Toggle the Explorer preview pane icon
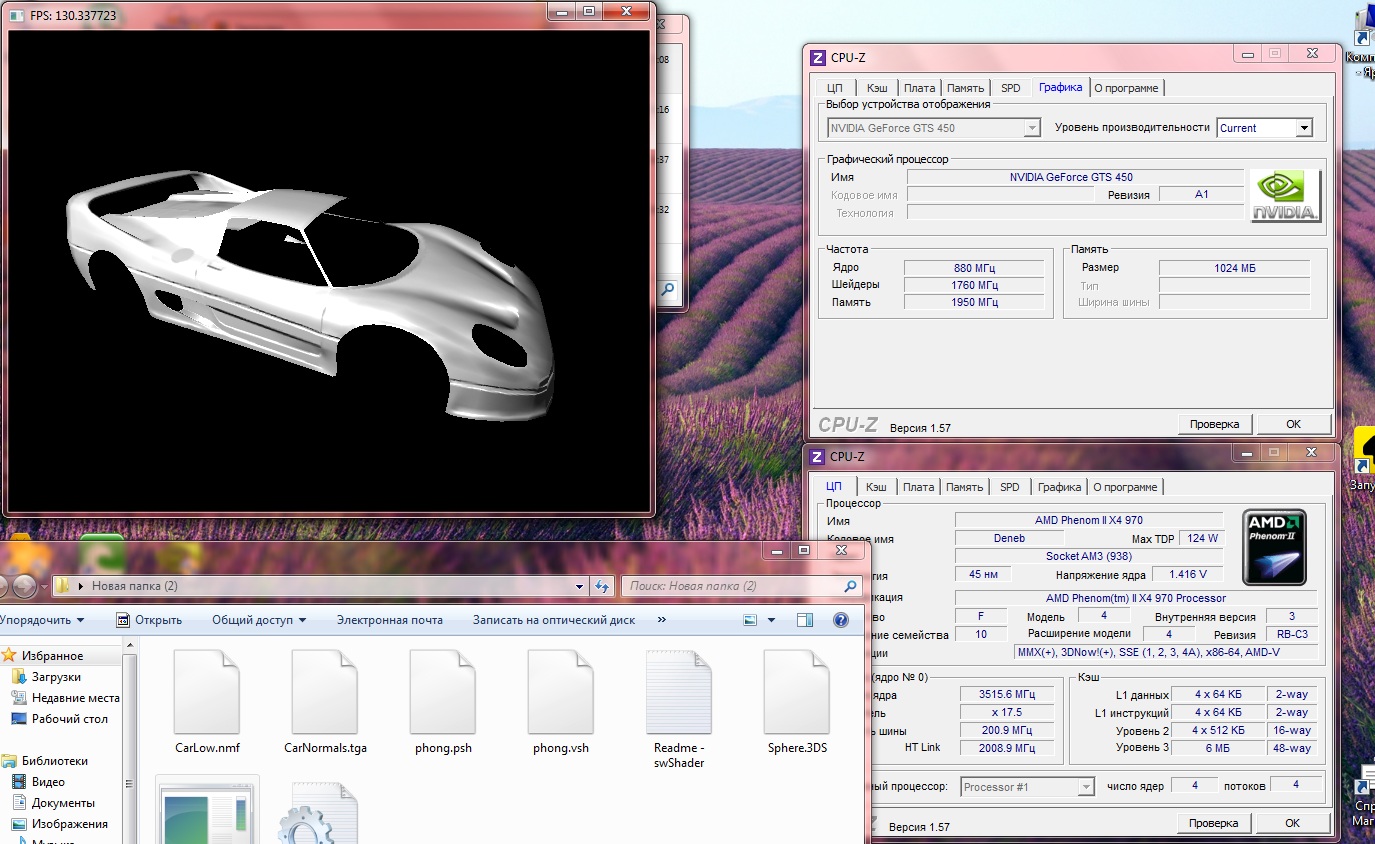This screenshot has height=844, width=1375. [x=805, y=620]
